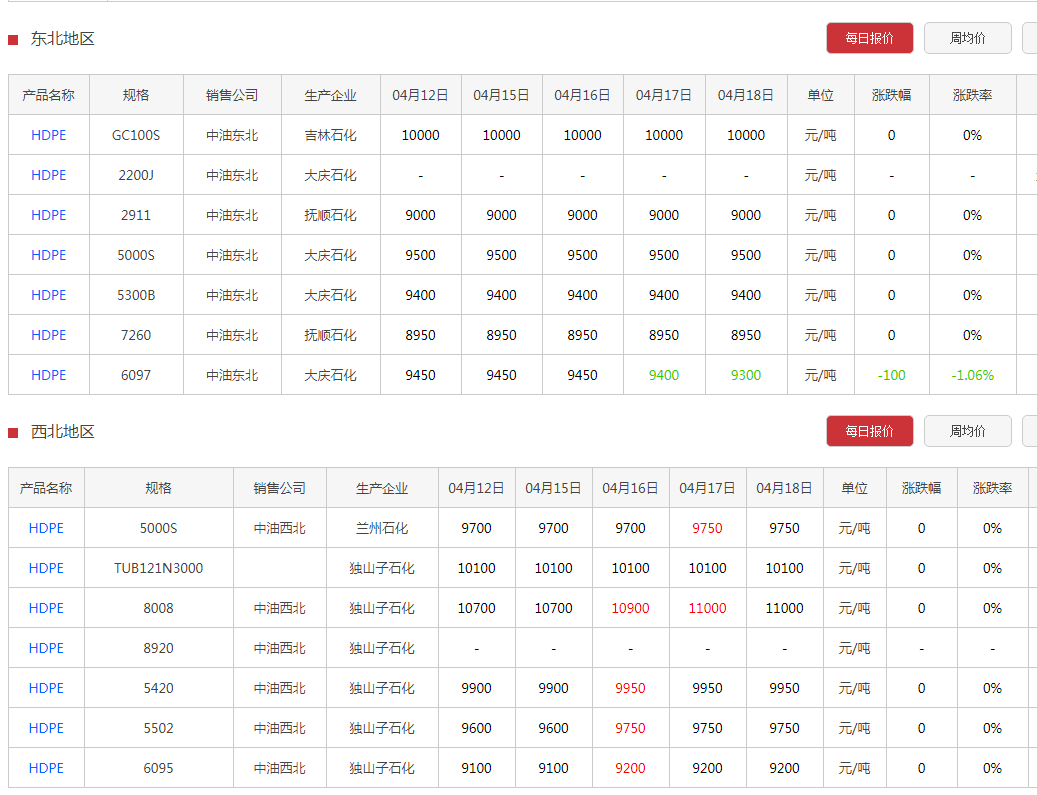Click 04月18日 header in 东北地区 table
Image resolution: width=1037 pixels, height=795 pixels.
[746, 95]
